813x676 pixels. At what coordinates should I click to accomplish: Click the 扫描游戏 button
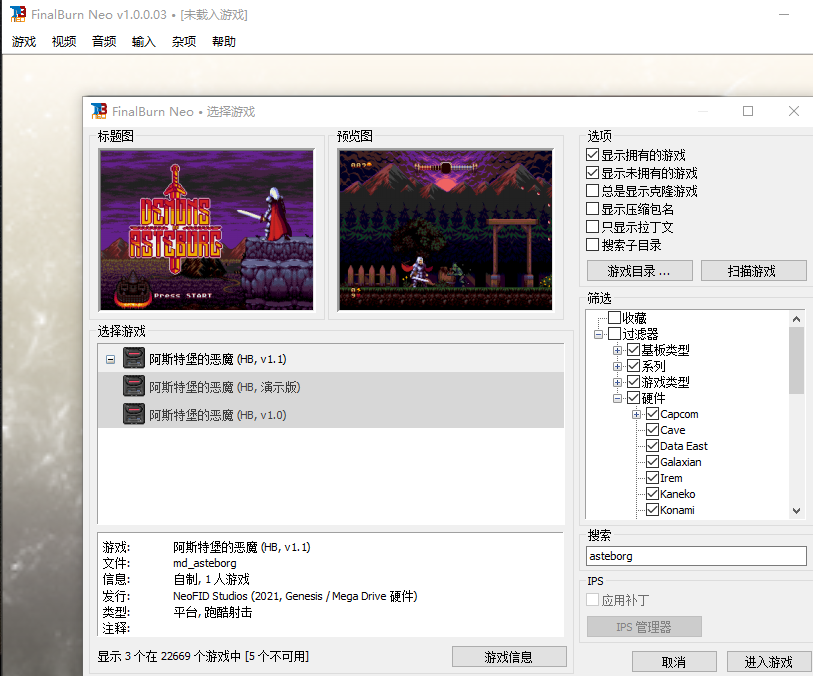[x=752, y=271]
